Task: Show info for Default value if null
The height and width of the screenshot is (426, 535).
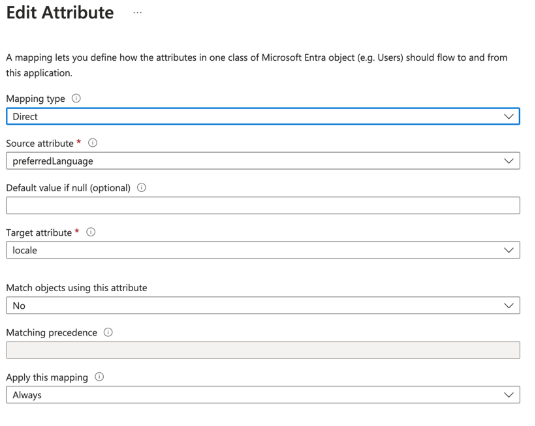Action: pos(142,188)
